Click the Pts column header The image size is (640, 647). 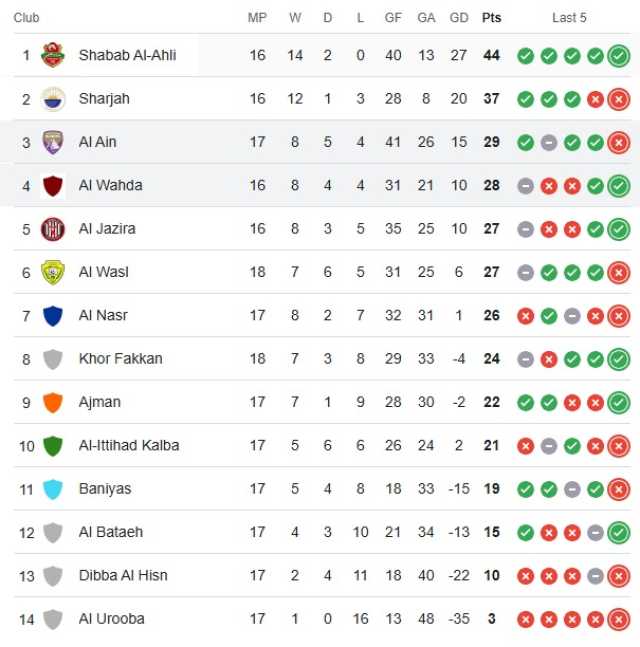(491, 18)
